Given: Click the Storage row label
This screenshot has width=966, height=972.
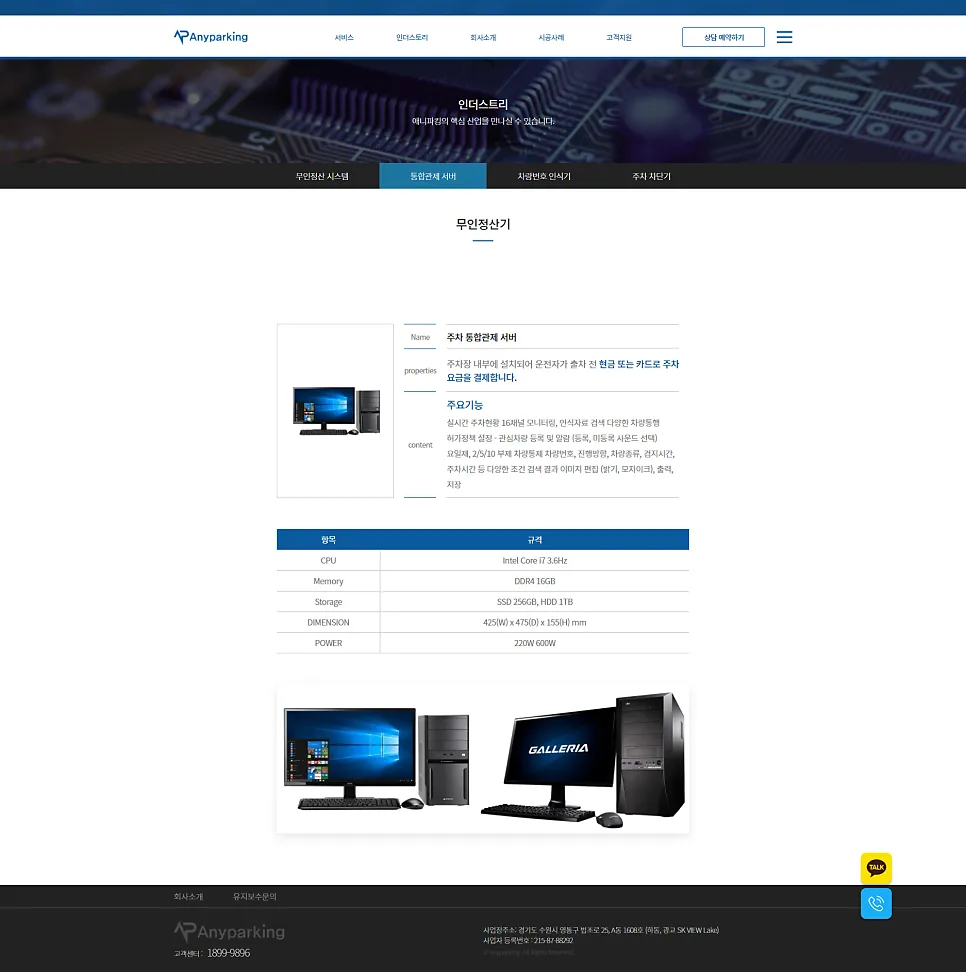Looking at the screenshot, I should coord(329,602).
